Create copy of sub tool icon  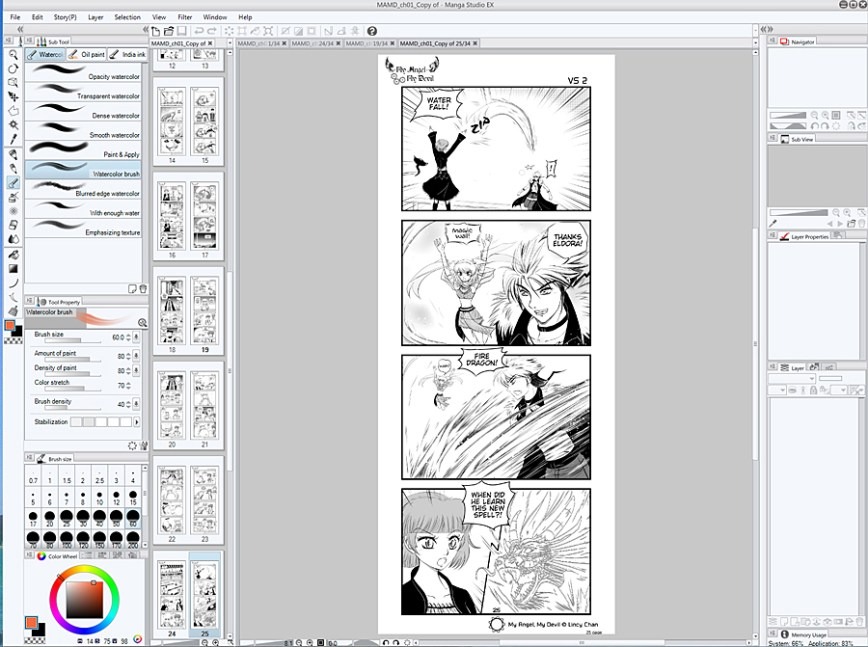132,289
